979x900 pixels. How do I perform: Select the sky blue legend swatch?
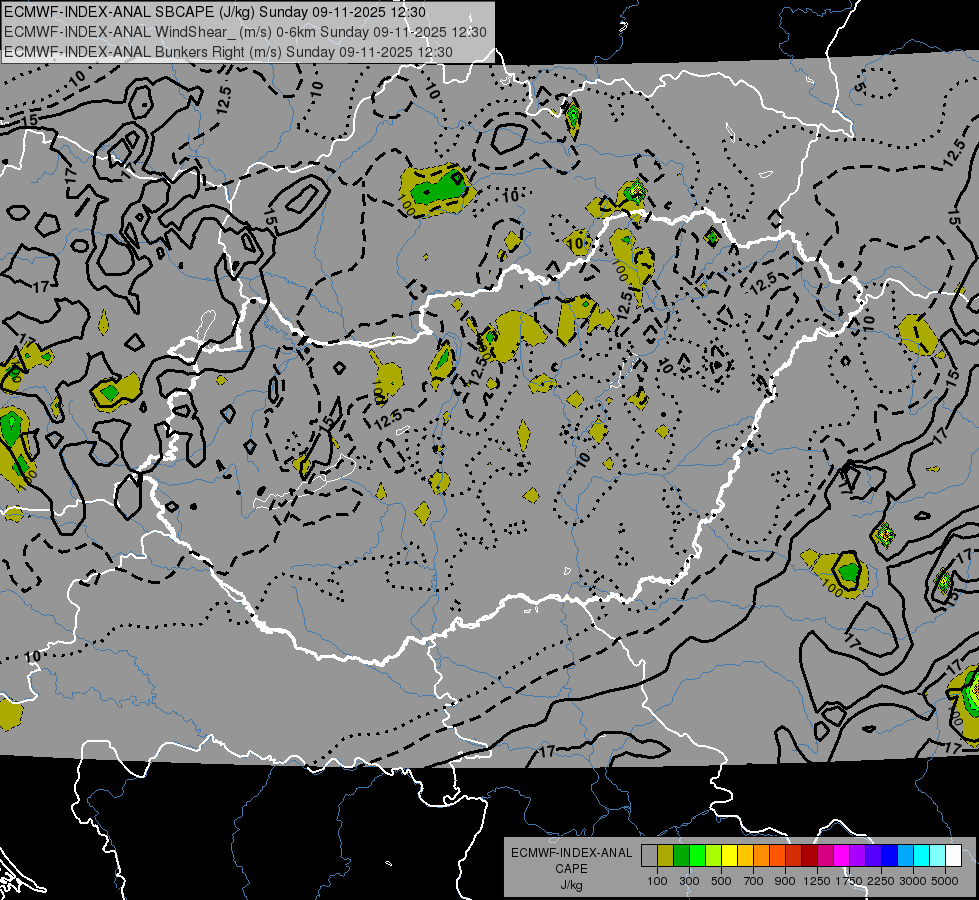(x=905, y=856)
